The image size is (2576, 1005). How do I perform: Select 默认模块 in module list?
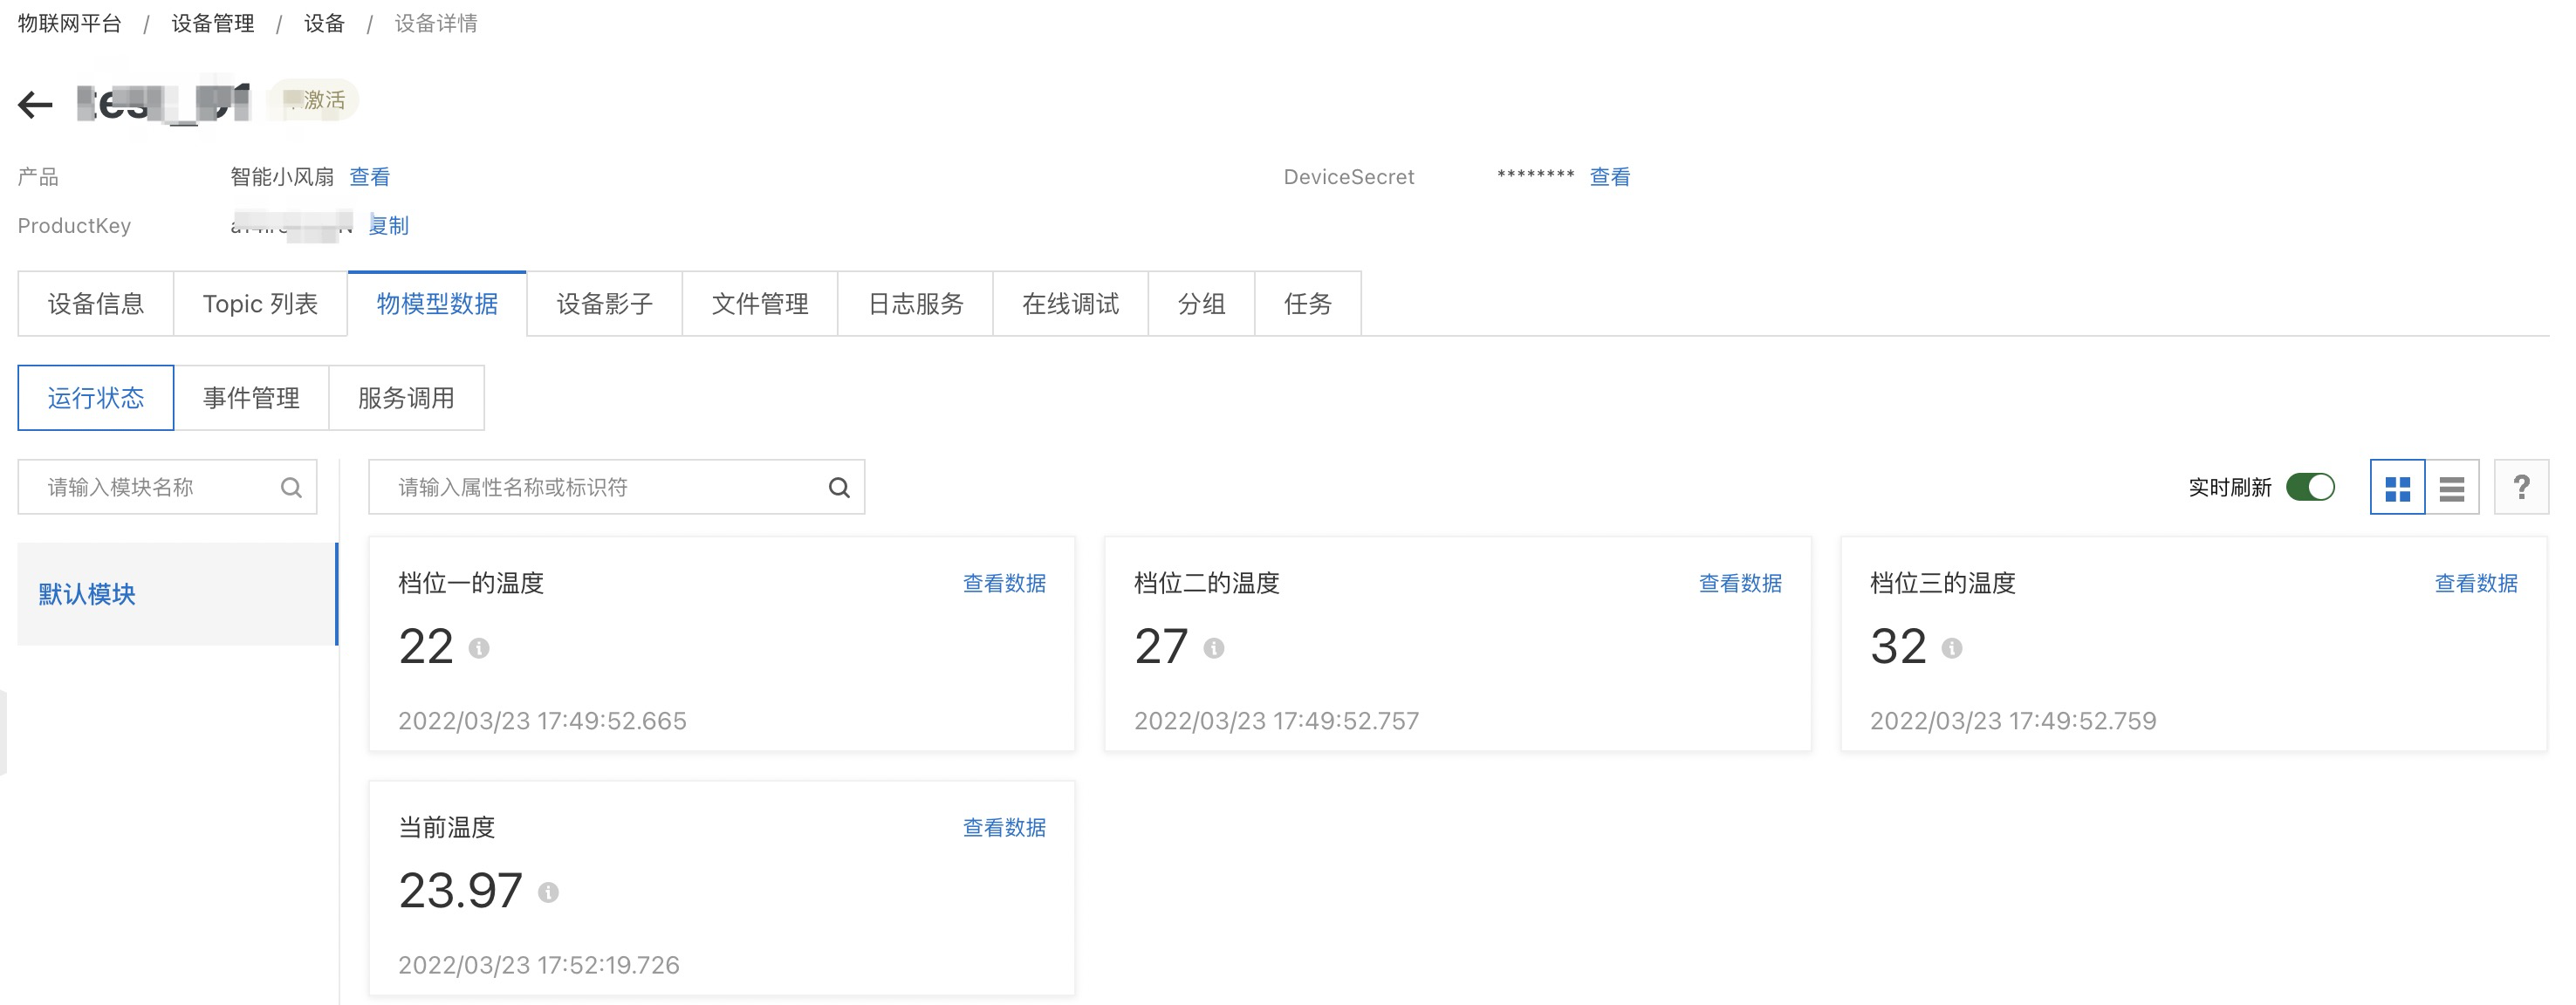[x=177, y=594]
